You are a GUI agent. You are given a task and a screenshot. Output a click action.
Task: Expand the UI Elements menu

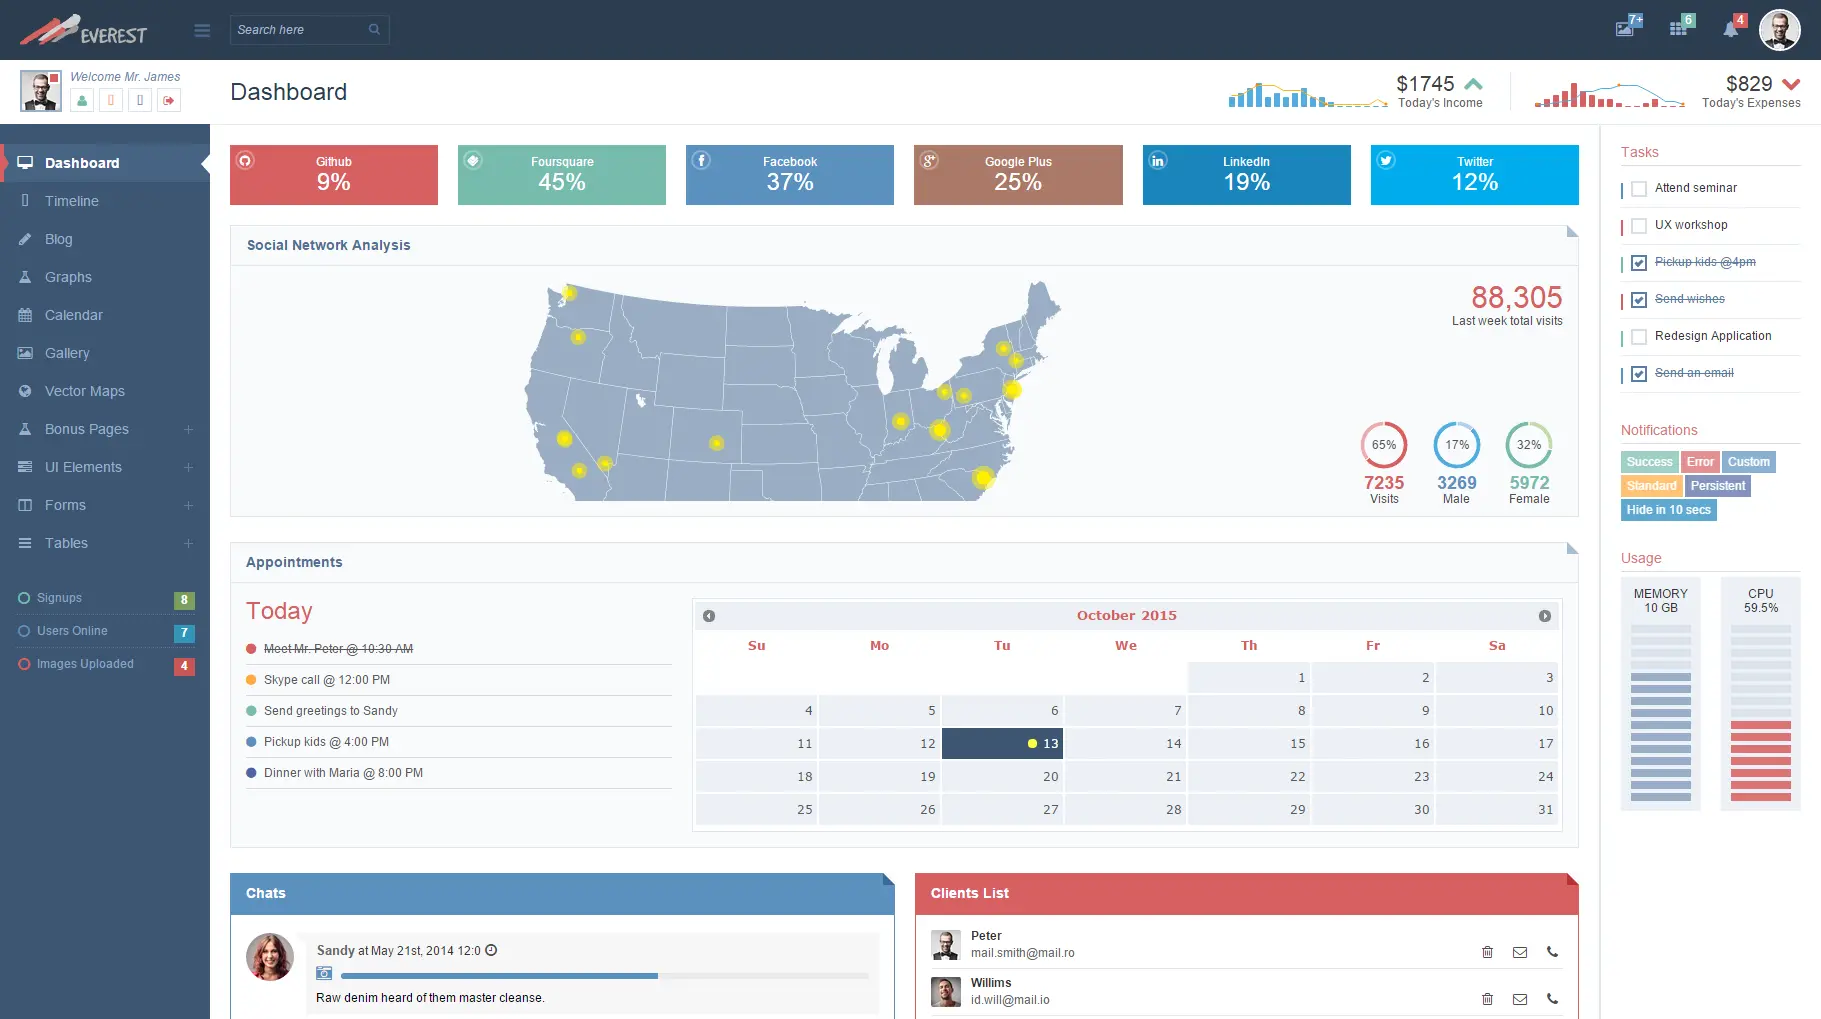click(x=188, y=467)
